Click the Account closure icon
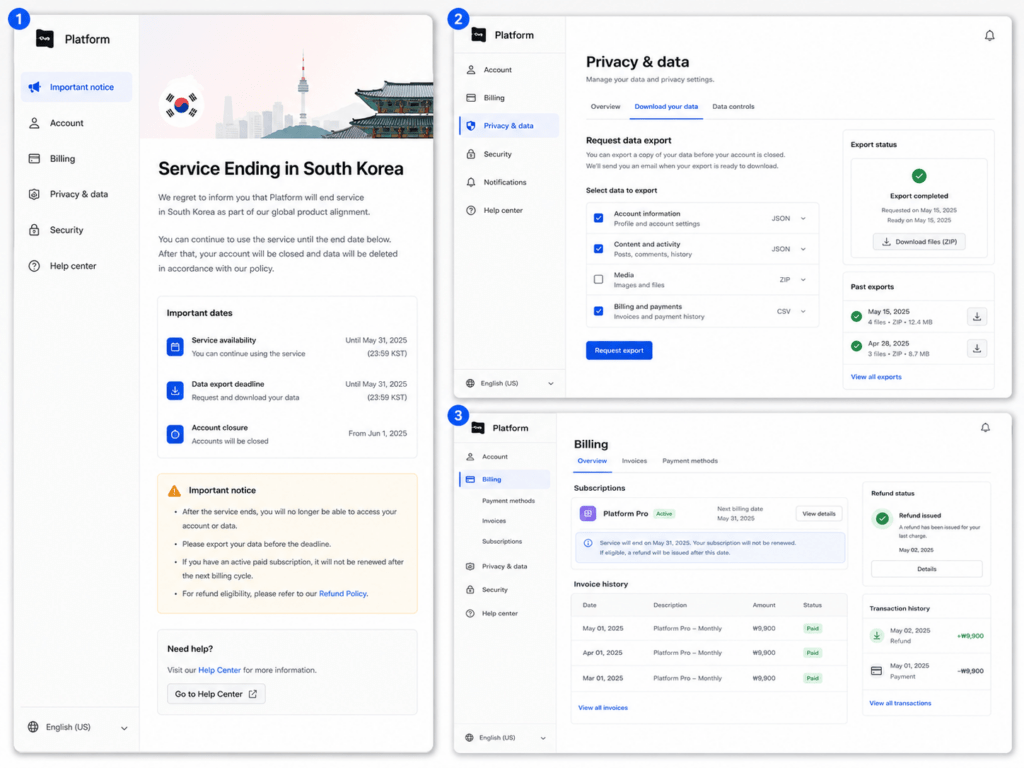Viewport: 1024px width, 768px height. pyautogui.click(x=175, y=434)
